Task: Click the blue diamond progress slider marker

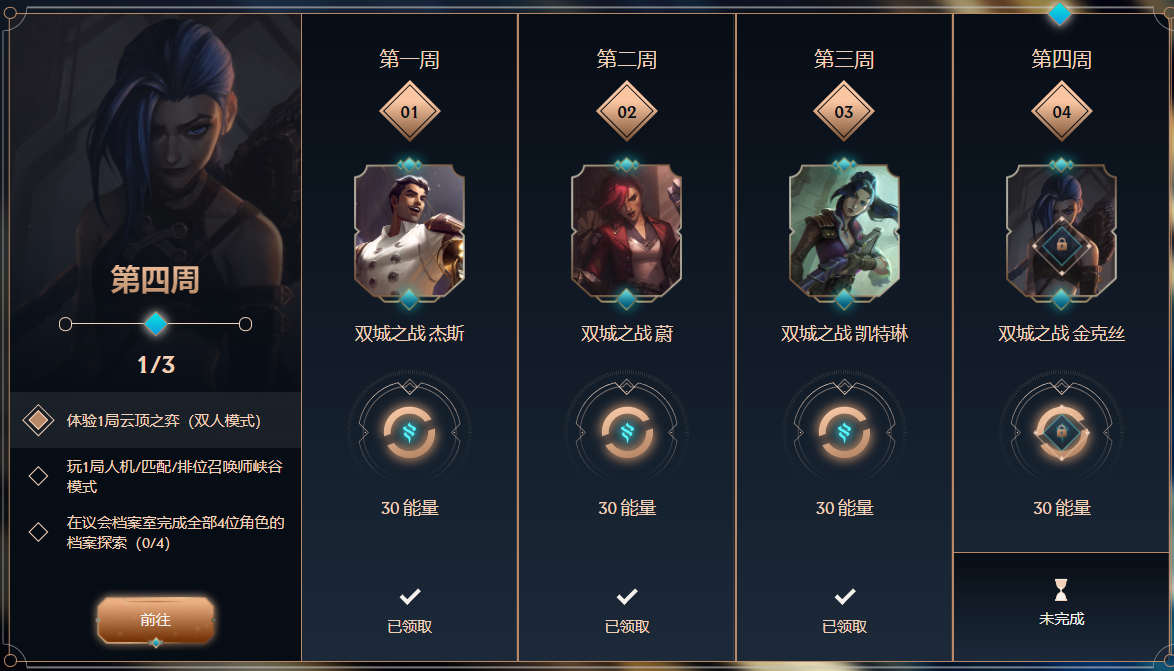Action: click(x=156, y=324)
